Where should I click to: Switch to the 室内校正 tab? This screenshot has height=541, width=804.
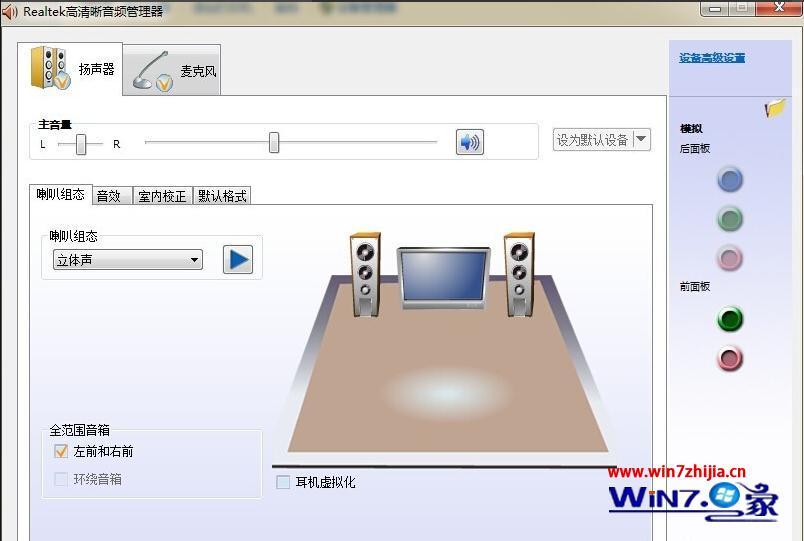point(163,195)
